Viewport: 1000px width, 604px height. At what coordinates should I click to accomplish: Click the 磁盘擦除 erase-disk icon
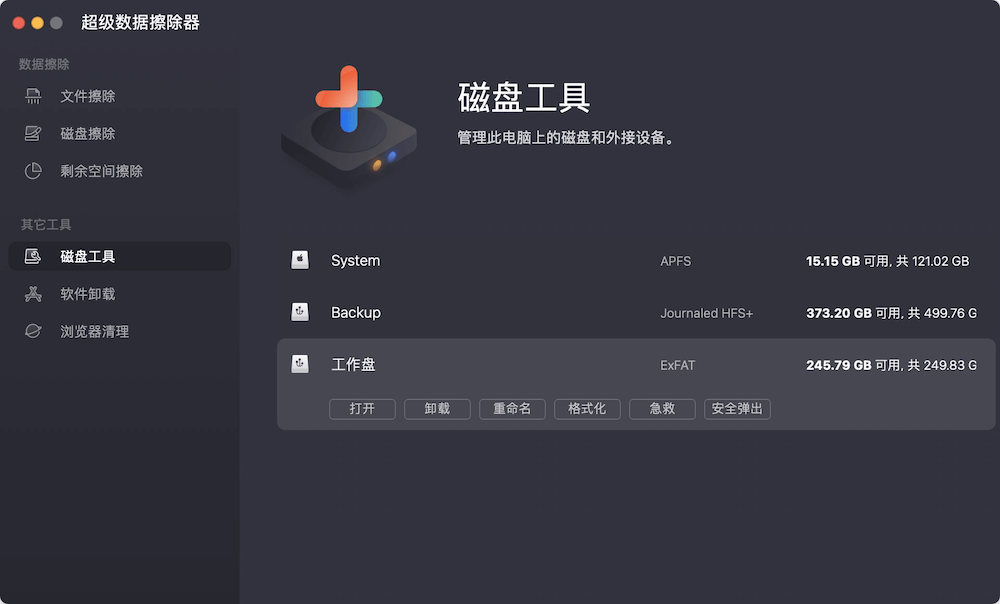32,133
